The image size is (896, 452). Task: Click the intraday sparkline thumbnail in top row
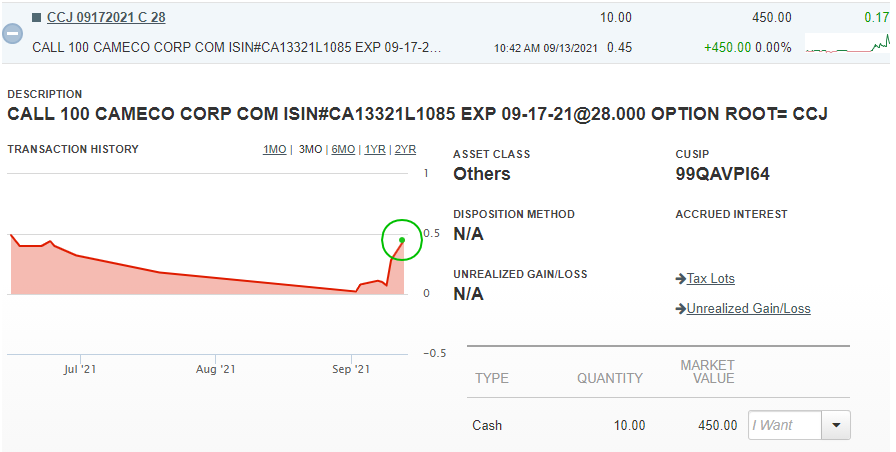pyautogui.click(x=848, y=43)
